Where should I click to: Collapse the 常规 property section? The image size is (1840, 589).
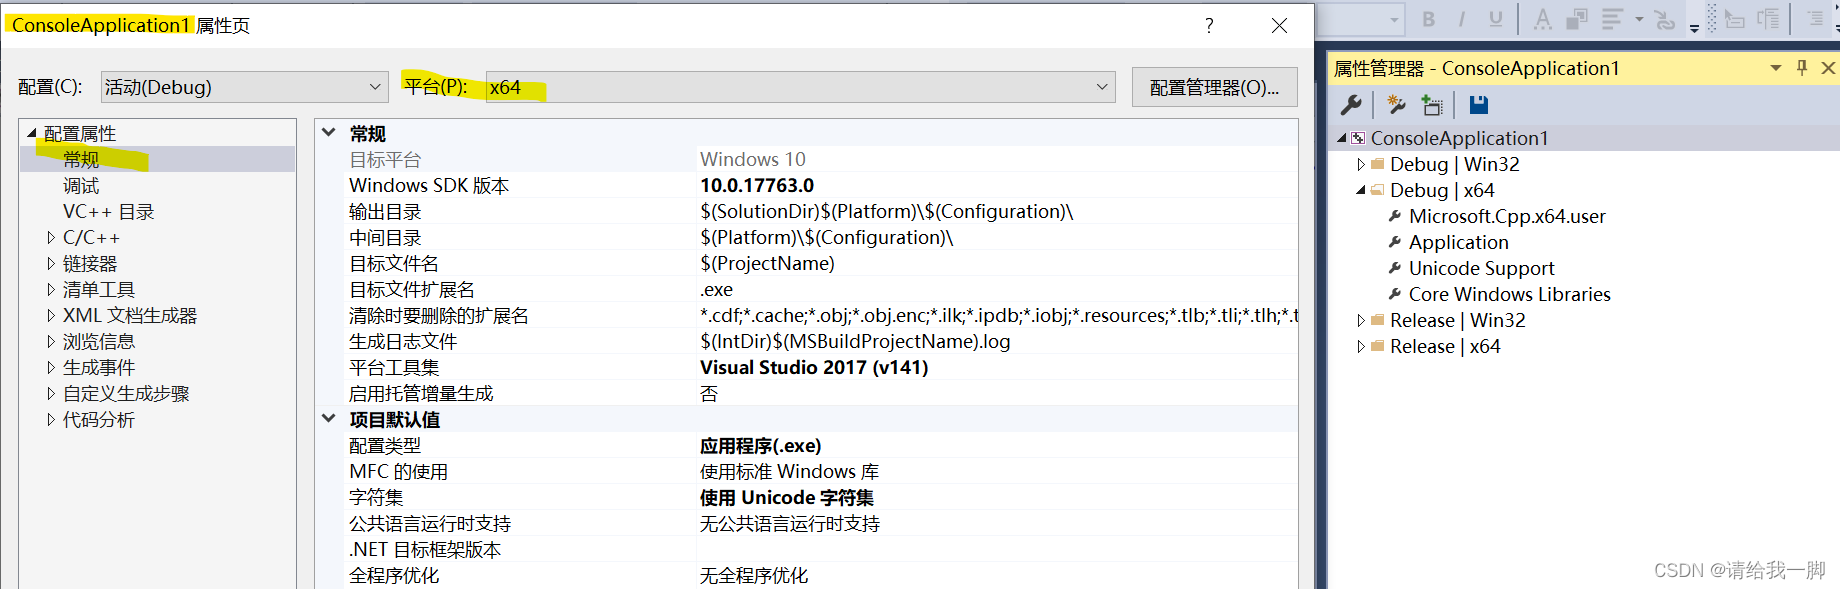(x=328, y=133)
